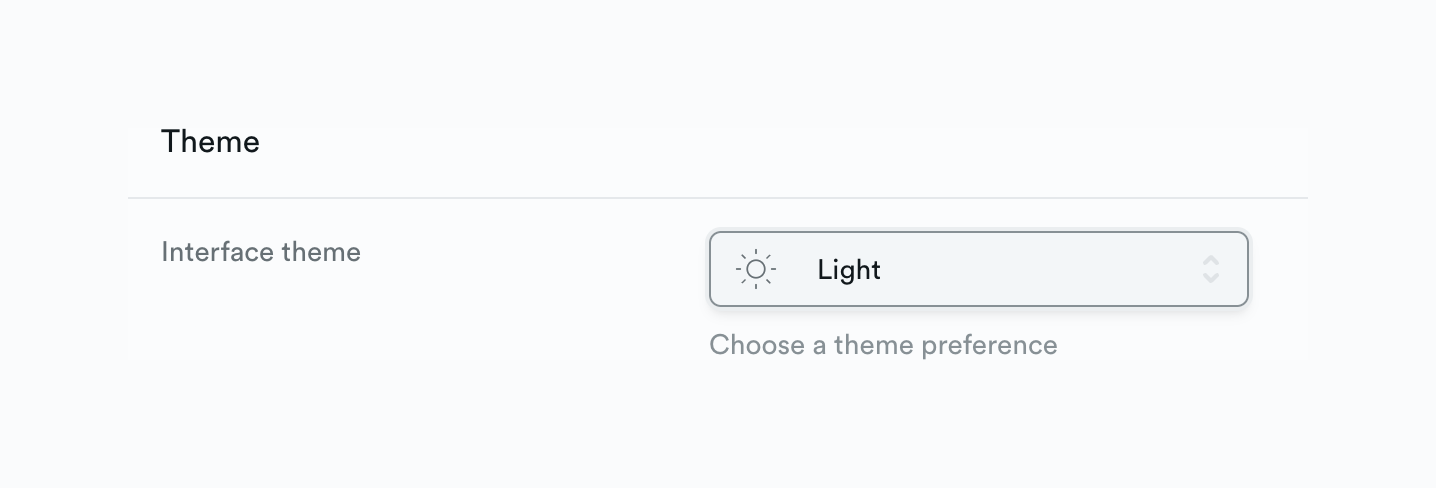Image resolution: width=1436 pixels, height=488 pixels.
Task: Show the list of interface theme choices
Action: tap(978, 270)
